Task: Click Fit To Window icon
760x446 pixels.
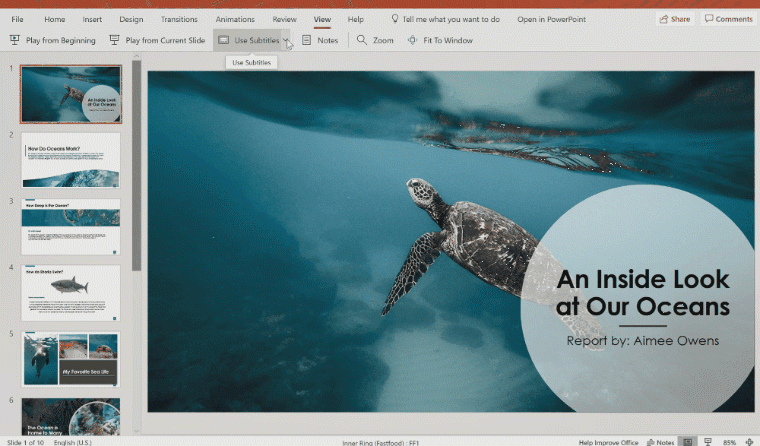Action: tap(413, 40)
